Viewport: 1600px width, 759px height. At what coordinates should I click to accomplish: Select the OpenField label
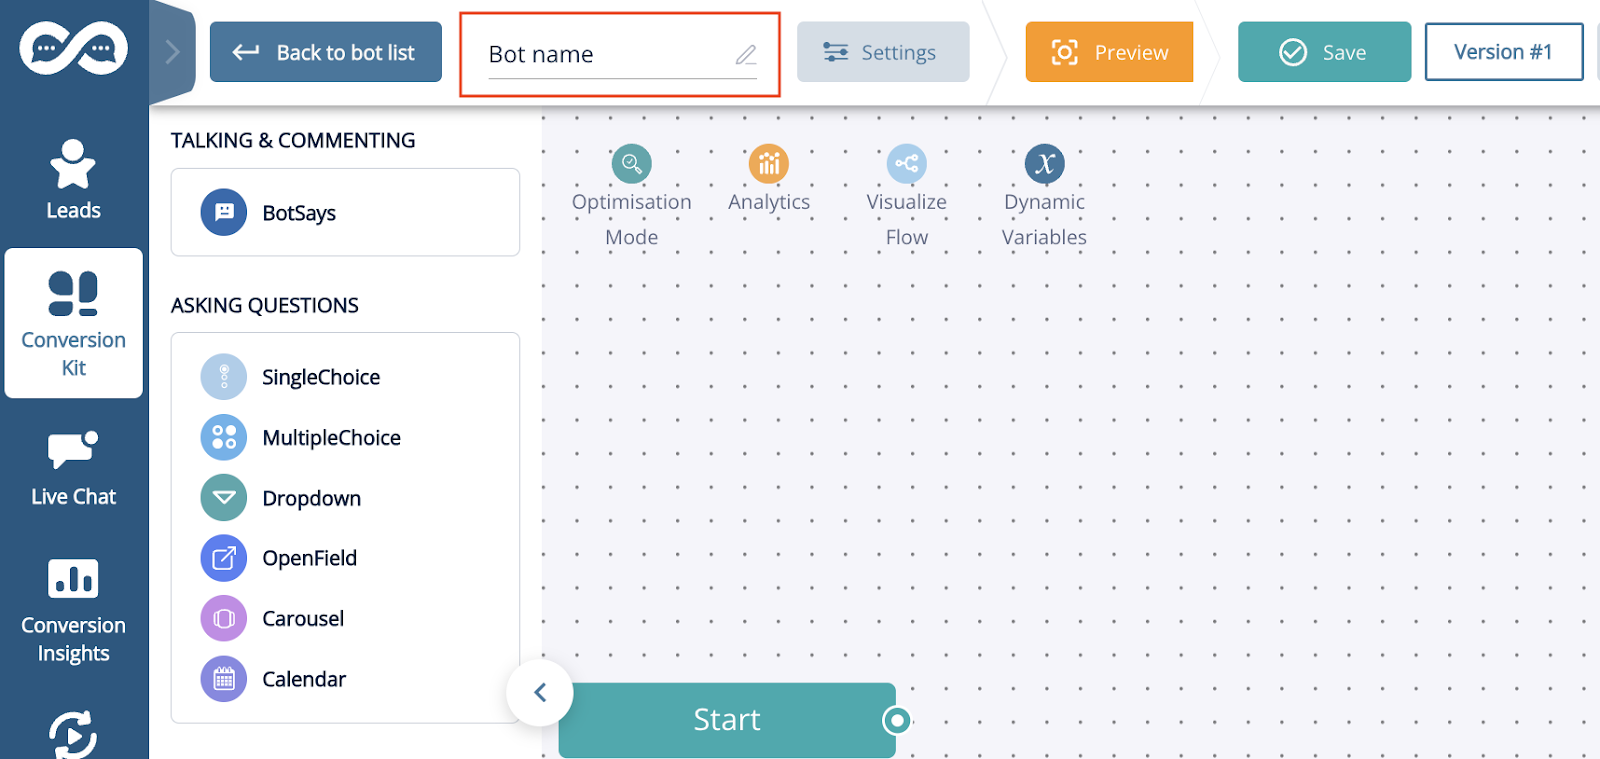pyautogui.click(x=309, y=558)
